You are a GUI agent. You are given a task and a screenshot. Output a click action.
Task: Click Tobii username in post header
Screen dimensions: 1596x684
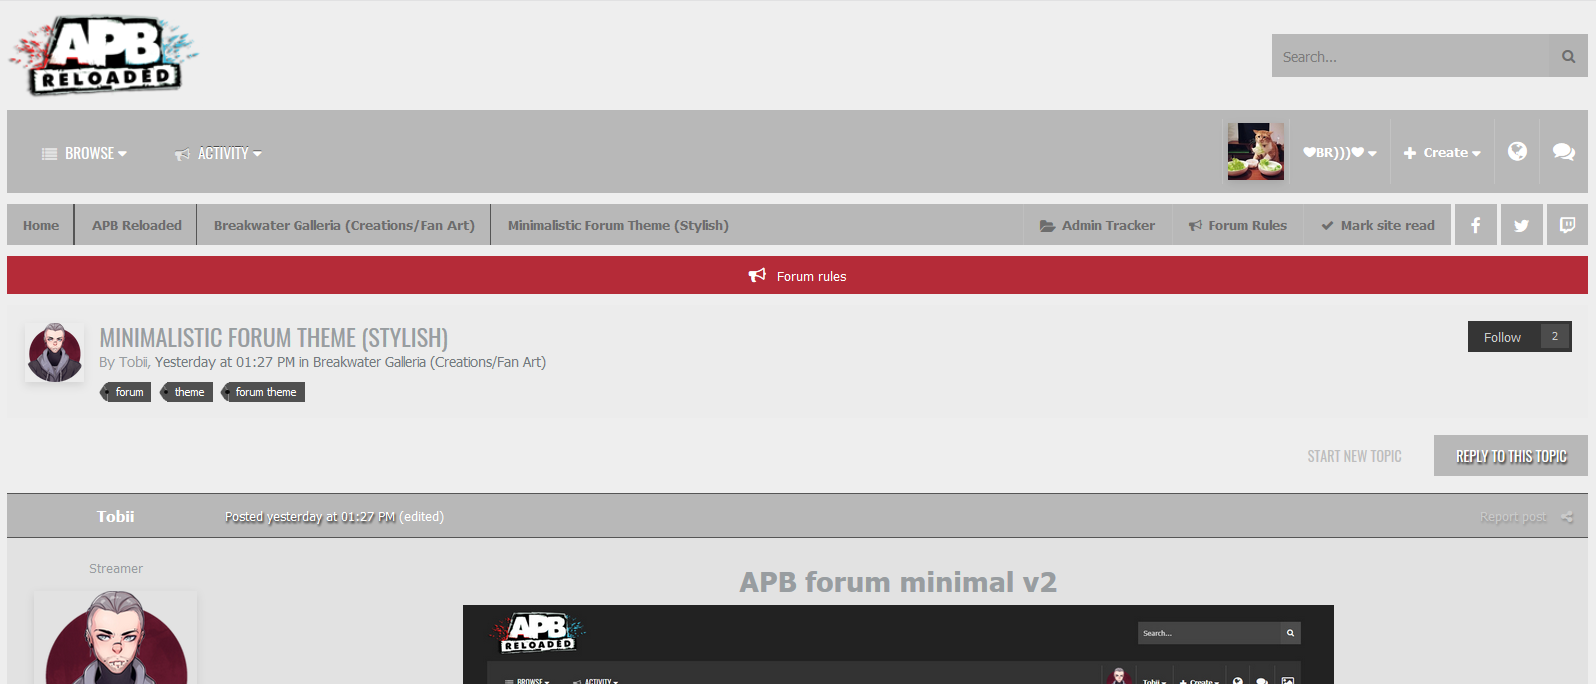tap(115, 516)
